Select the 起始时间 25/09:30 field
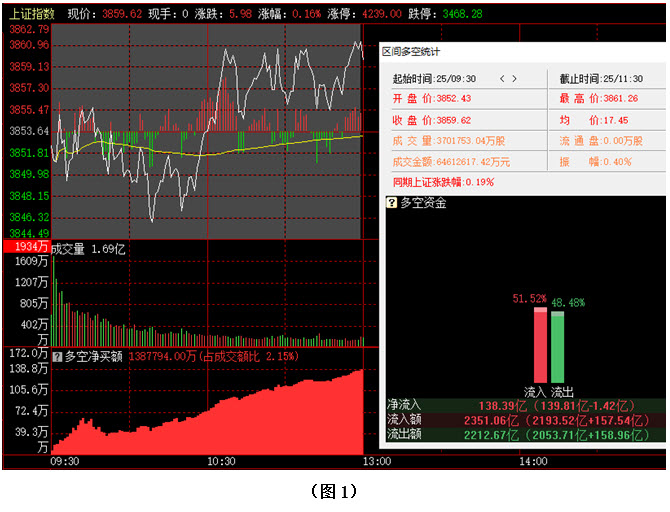The height and width of the screenshot is (512, 670). (434, 79)
